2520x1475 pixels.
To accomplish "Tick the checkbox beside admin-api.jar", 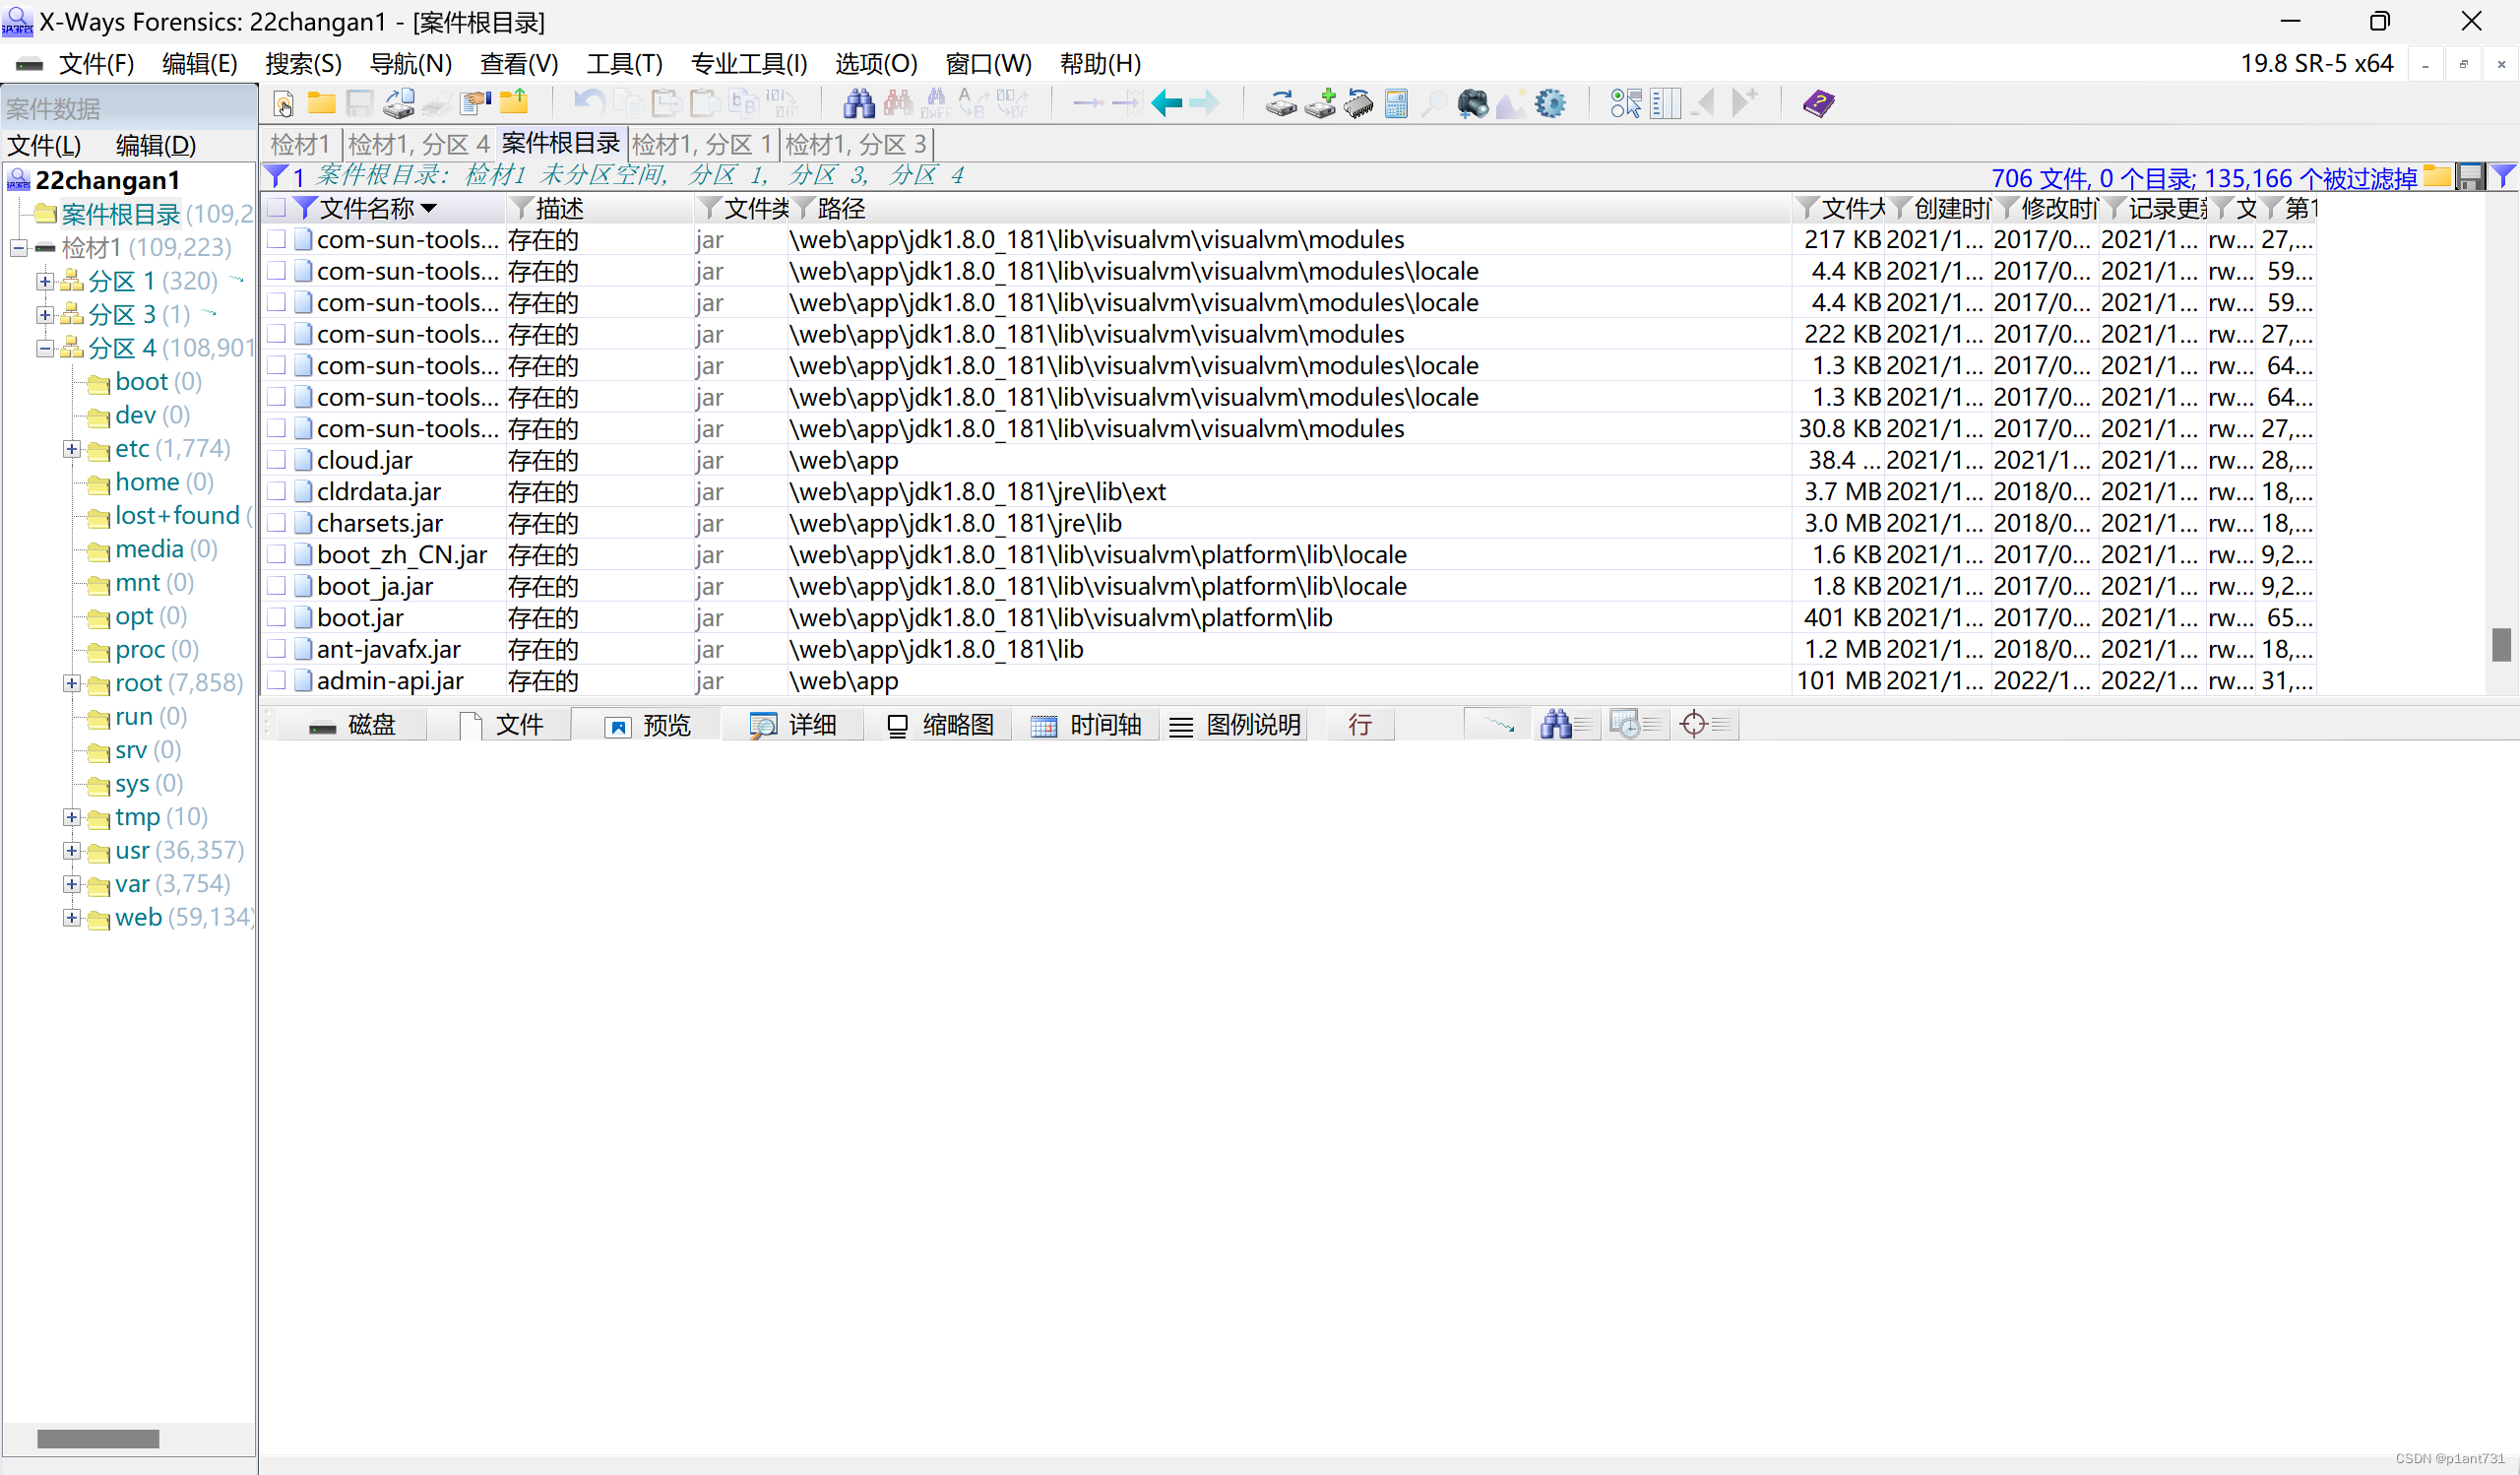I will click(x=277, y=681).
